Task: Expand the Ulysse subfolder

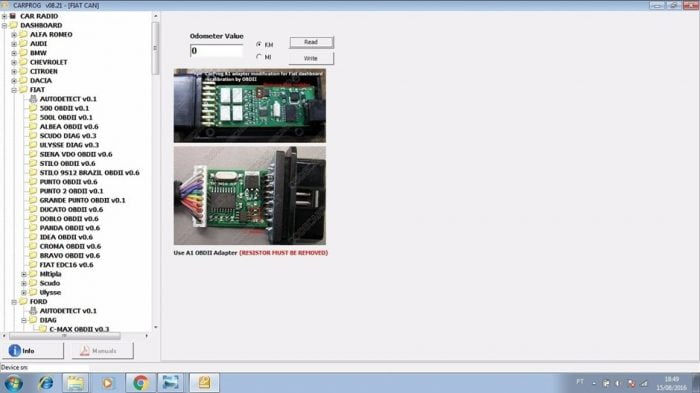Action: click(x=24, y=293)
